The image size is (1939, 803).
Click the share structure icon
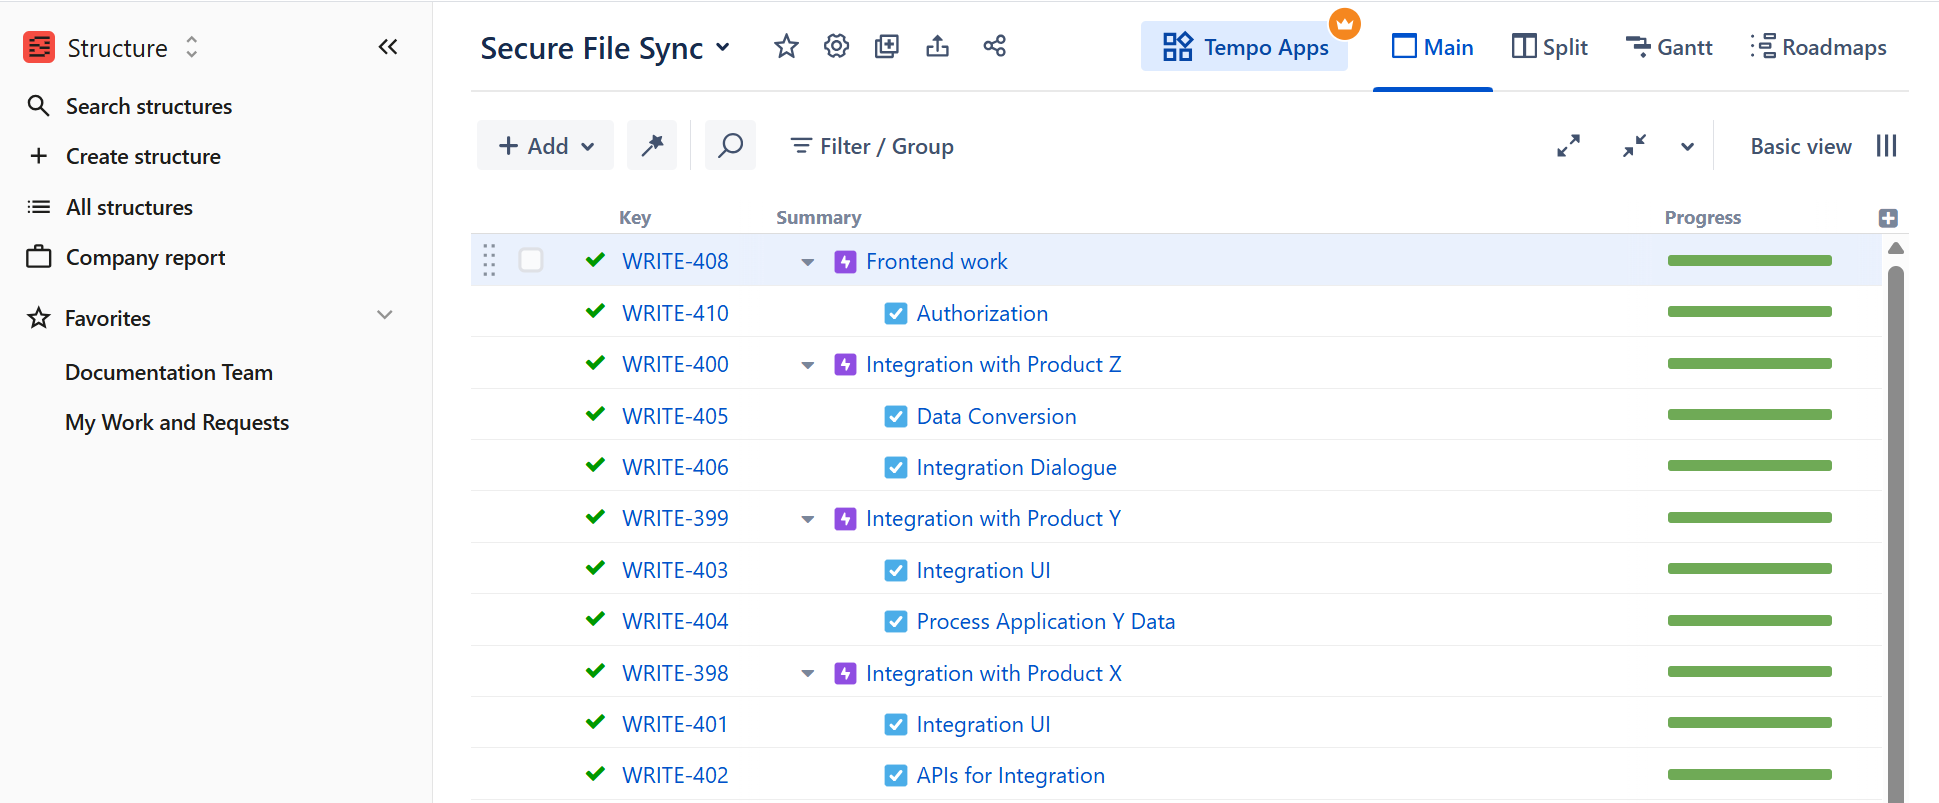(x=994, y=47)
